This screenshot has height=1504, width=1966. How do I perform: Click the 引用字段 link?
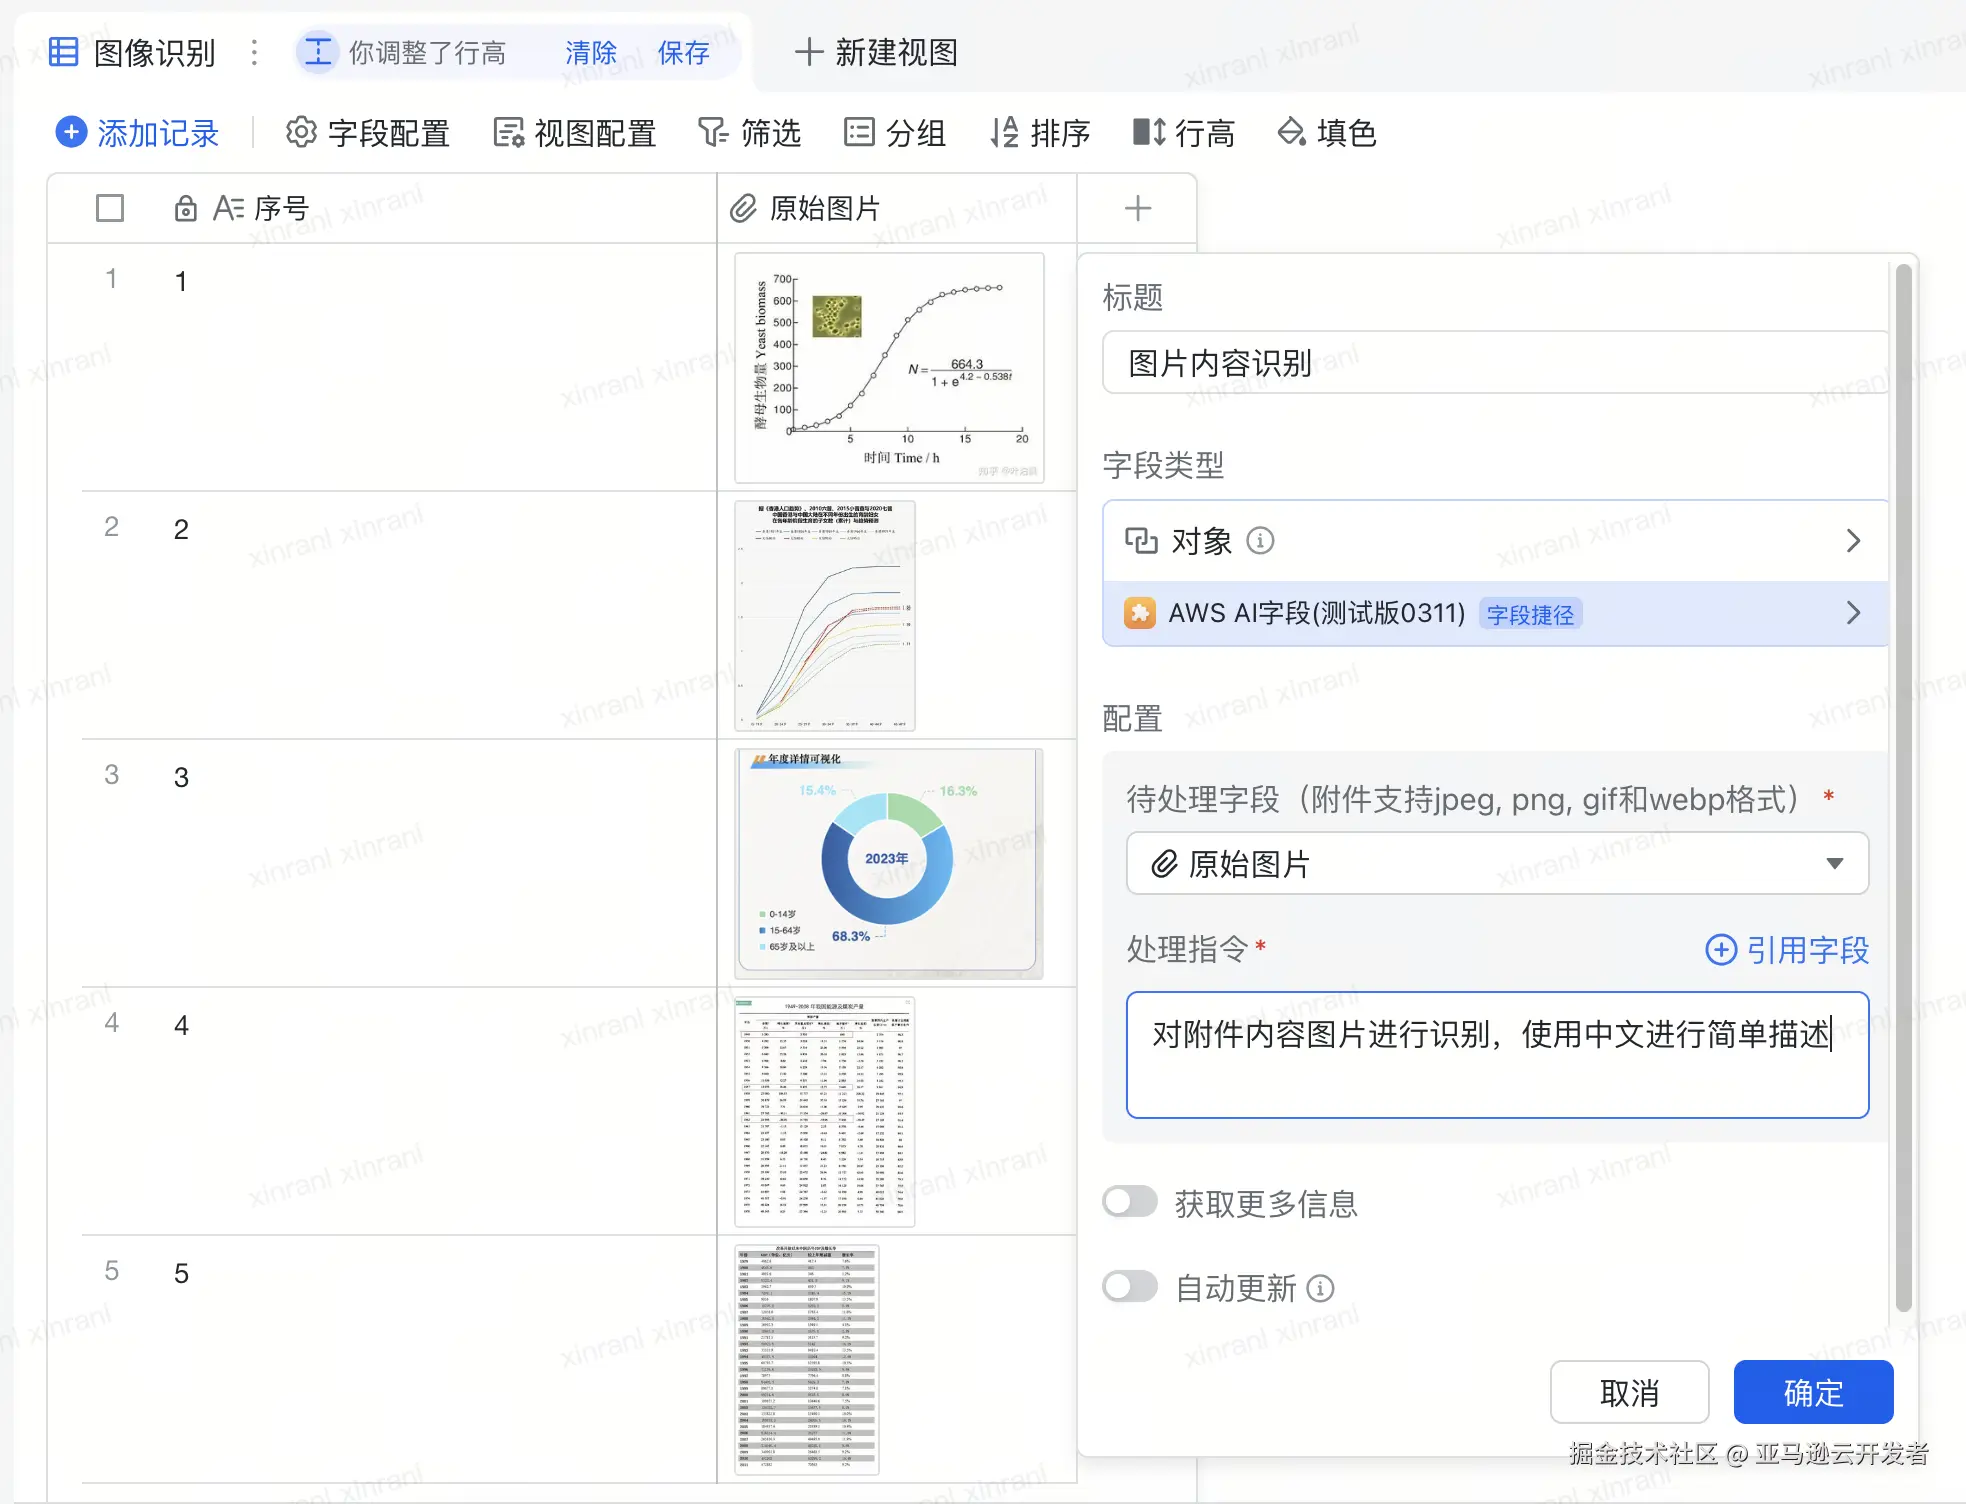tap(1786, 949)
